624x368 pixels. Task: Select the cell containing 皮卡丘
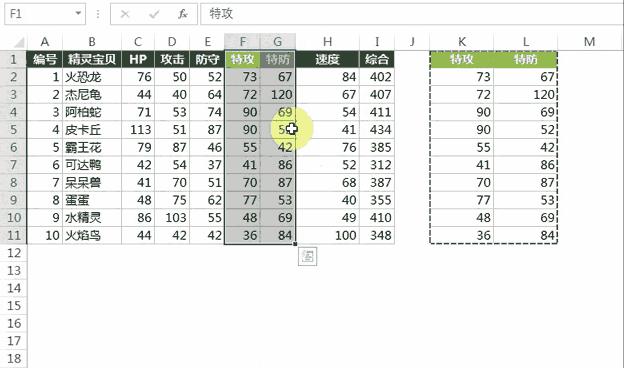coord(92,130)
